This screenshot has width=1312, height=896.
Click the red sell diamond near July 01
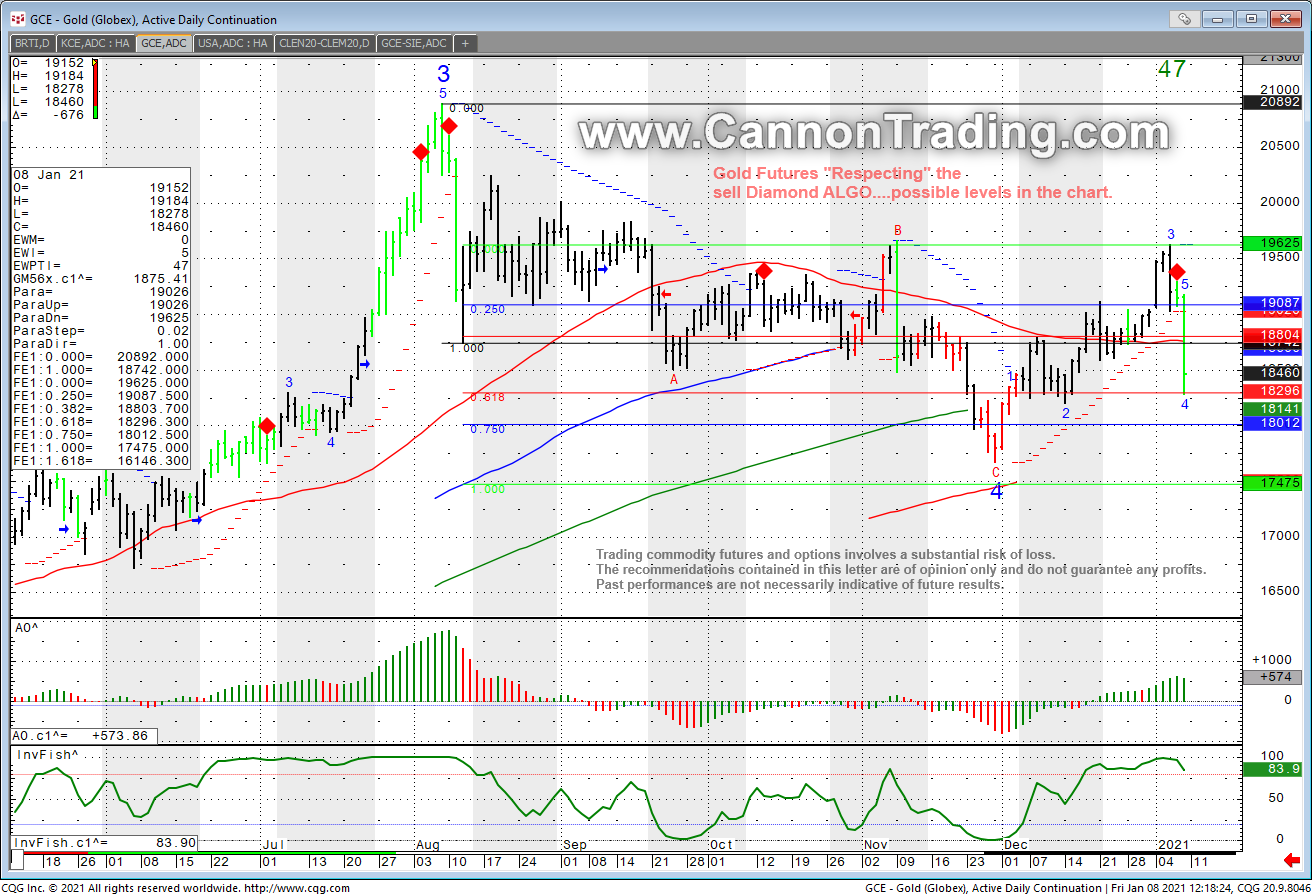pyautogui.click(x=267, y=426)
